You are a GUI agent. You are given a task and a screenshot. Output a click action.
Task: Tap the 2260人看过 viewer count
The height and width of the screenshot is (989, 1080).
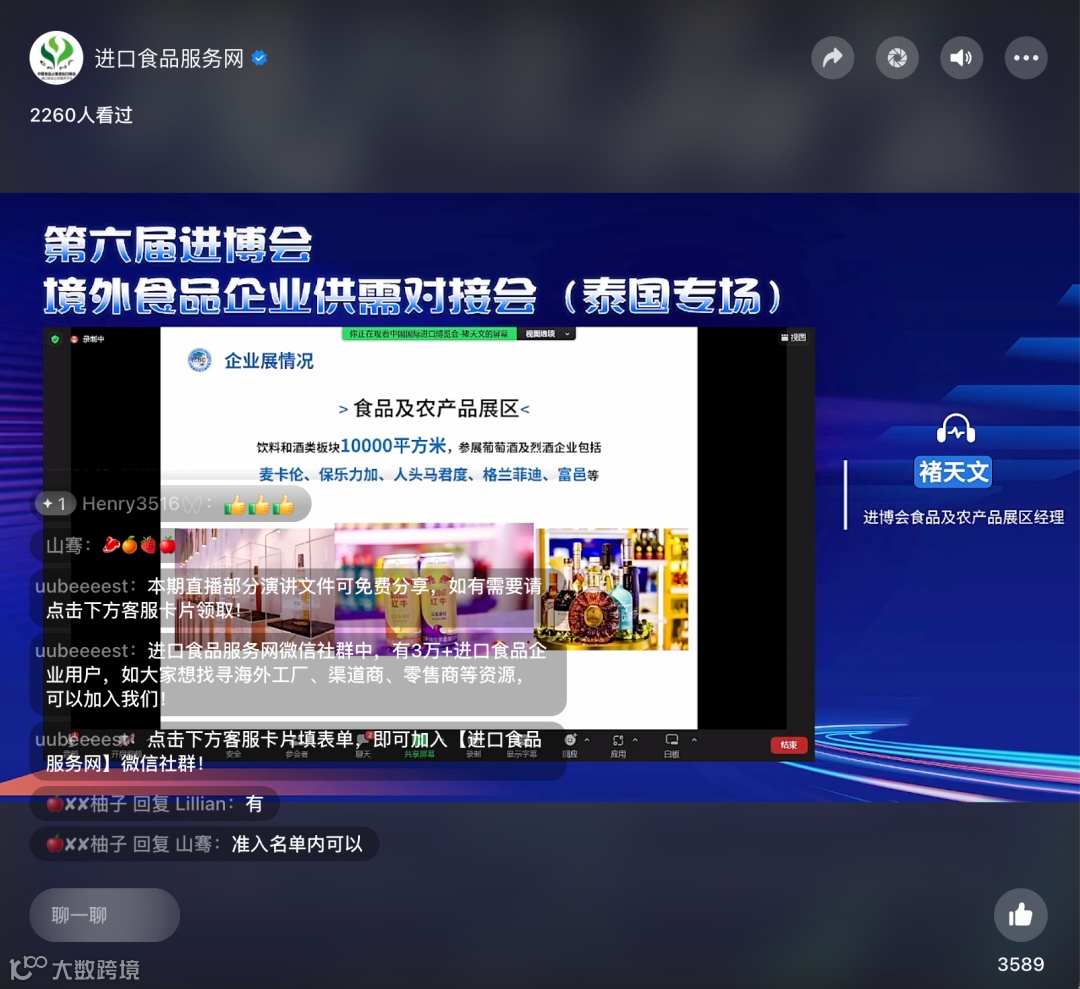[x=81, y=115]
